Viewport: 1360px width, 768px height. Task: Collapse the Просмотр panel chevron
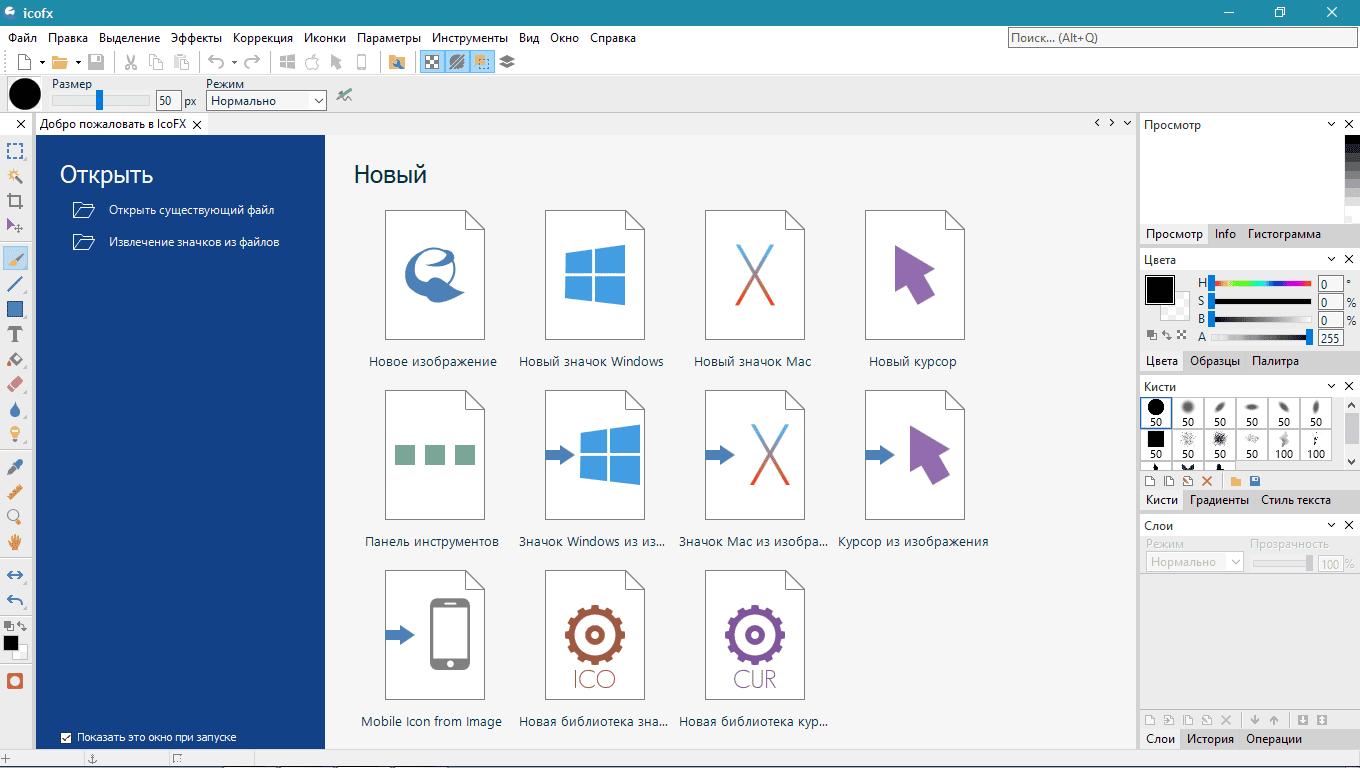(x=1331, y=124)
